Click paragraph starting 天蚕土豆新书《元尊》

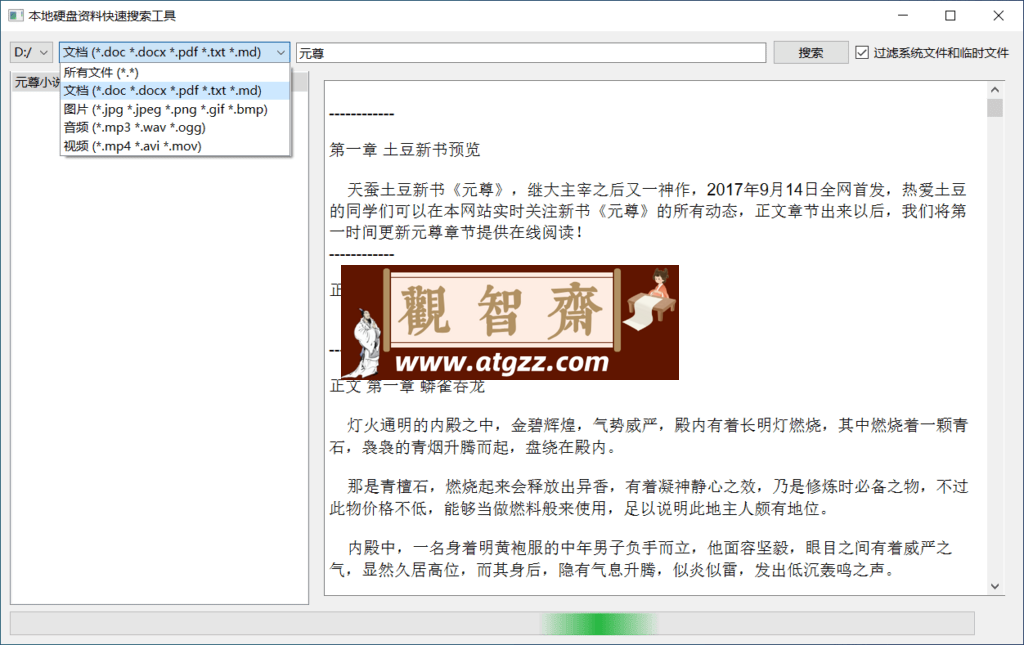pyautogui.click(x=648, y=211)
